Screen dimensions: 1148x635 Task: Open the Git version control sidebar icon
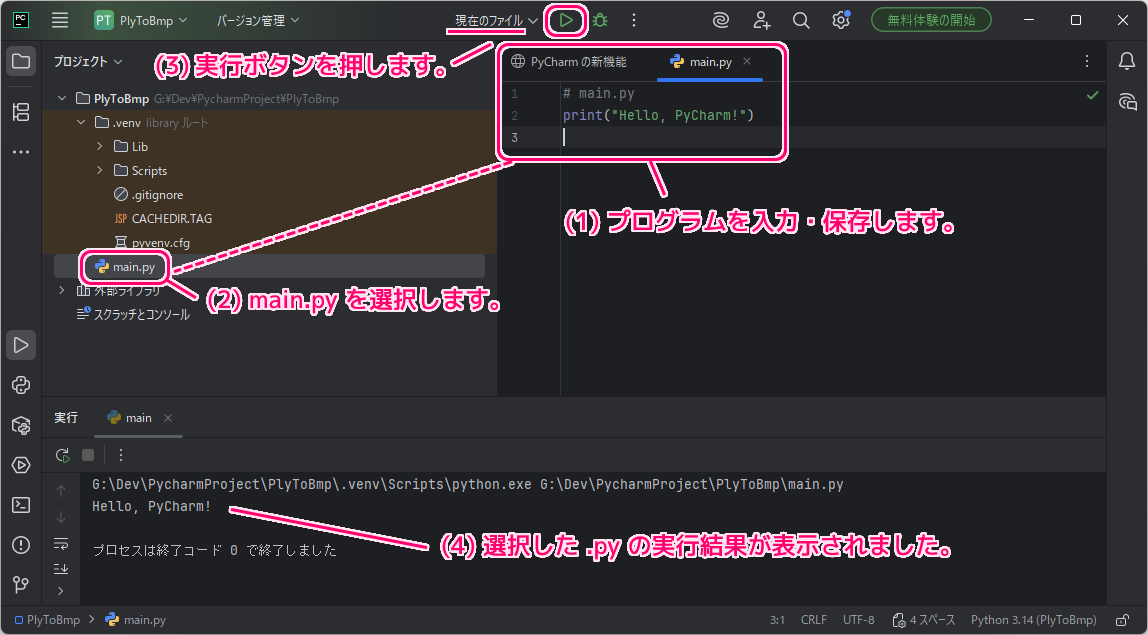point(21,584)
